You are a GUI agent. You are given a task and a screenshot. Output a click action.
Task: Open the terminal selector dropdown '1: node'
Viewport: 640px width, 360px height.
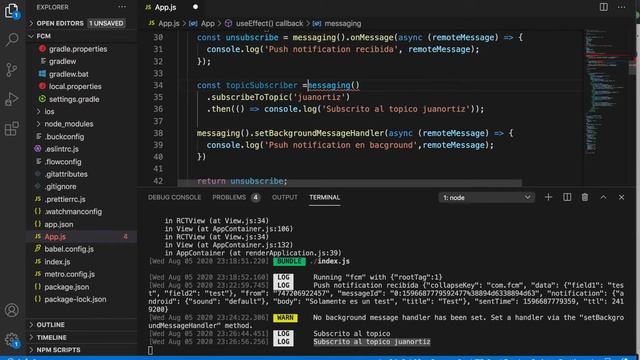tap(486, 198)
